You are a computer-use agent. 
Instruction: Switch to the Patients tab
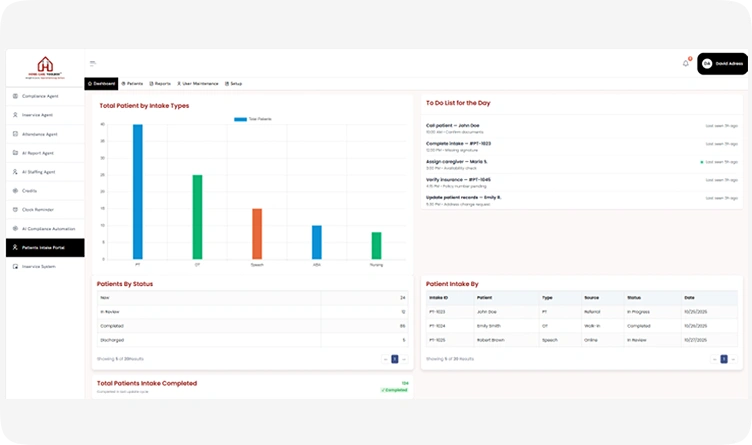pyautogui.click(x=132, y=83)
